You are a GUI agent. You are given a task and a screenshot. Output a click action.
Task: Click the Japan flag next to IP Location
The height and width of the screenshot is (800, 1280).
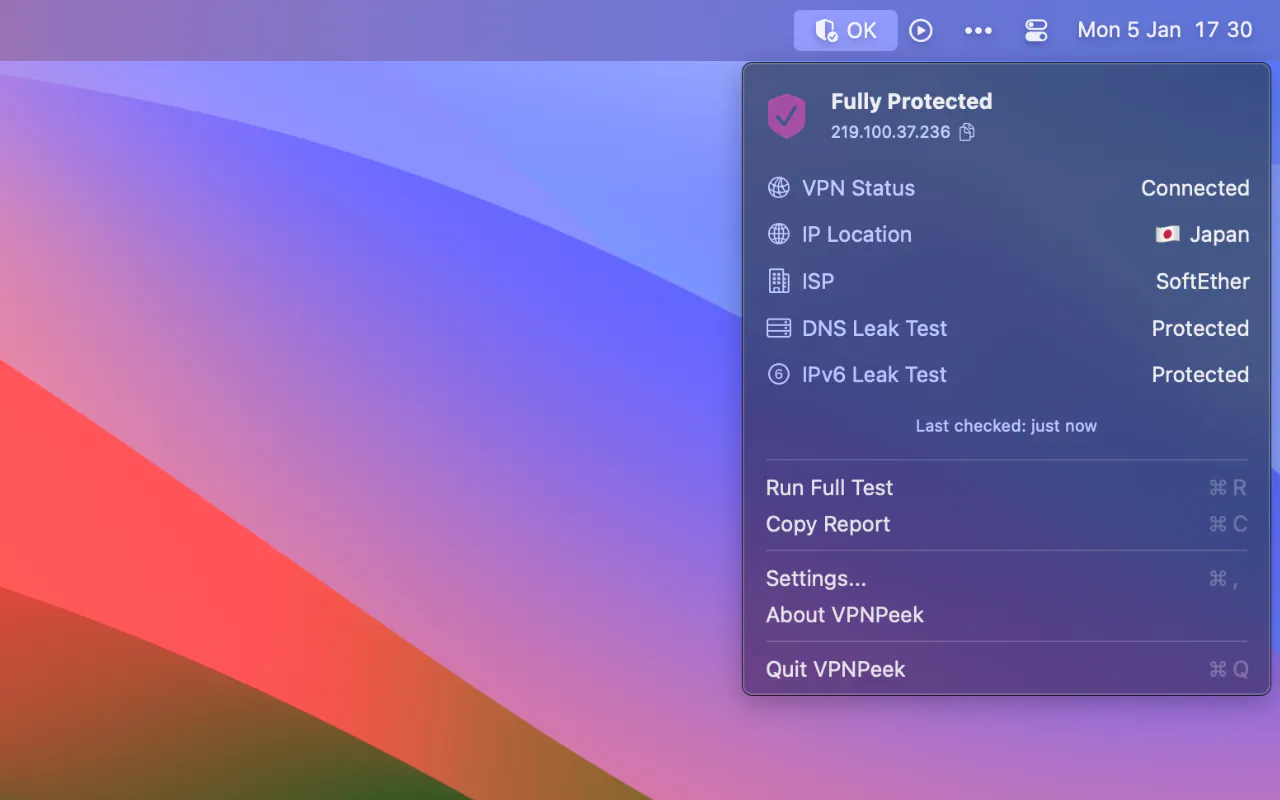(x=1167, y=234)
